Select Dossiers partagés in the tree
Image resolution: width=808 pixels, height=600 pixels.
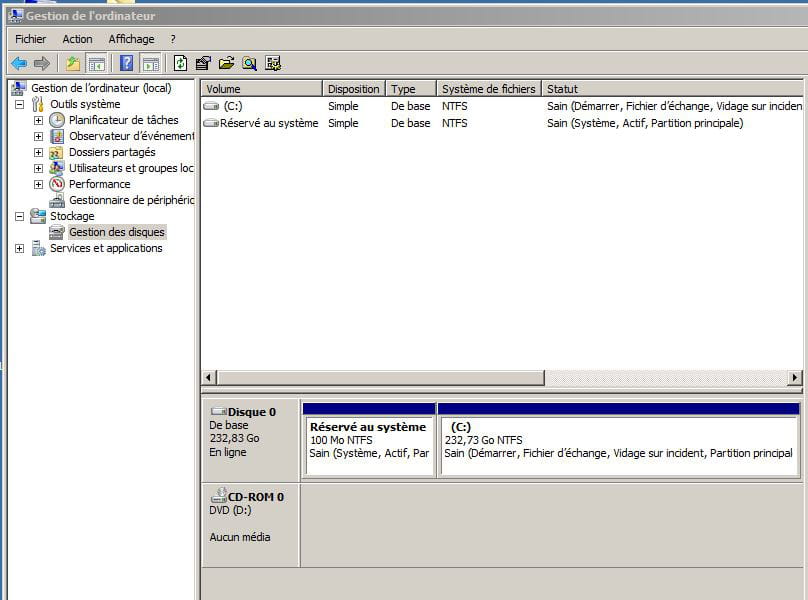pos(112,152)
